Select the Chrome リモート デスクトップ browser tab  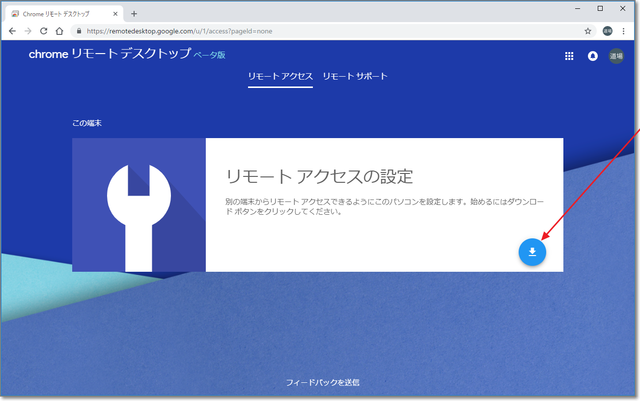(60, 13)
